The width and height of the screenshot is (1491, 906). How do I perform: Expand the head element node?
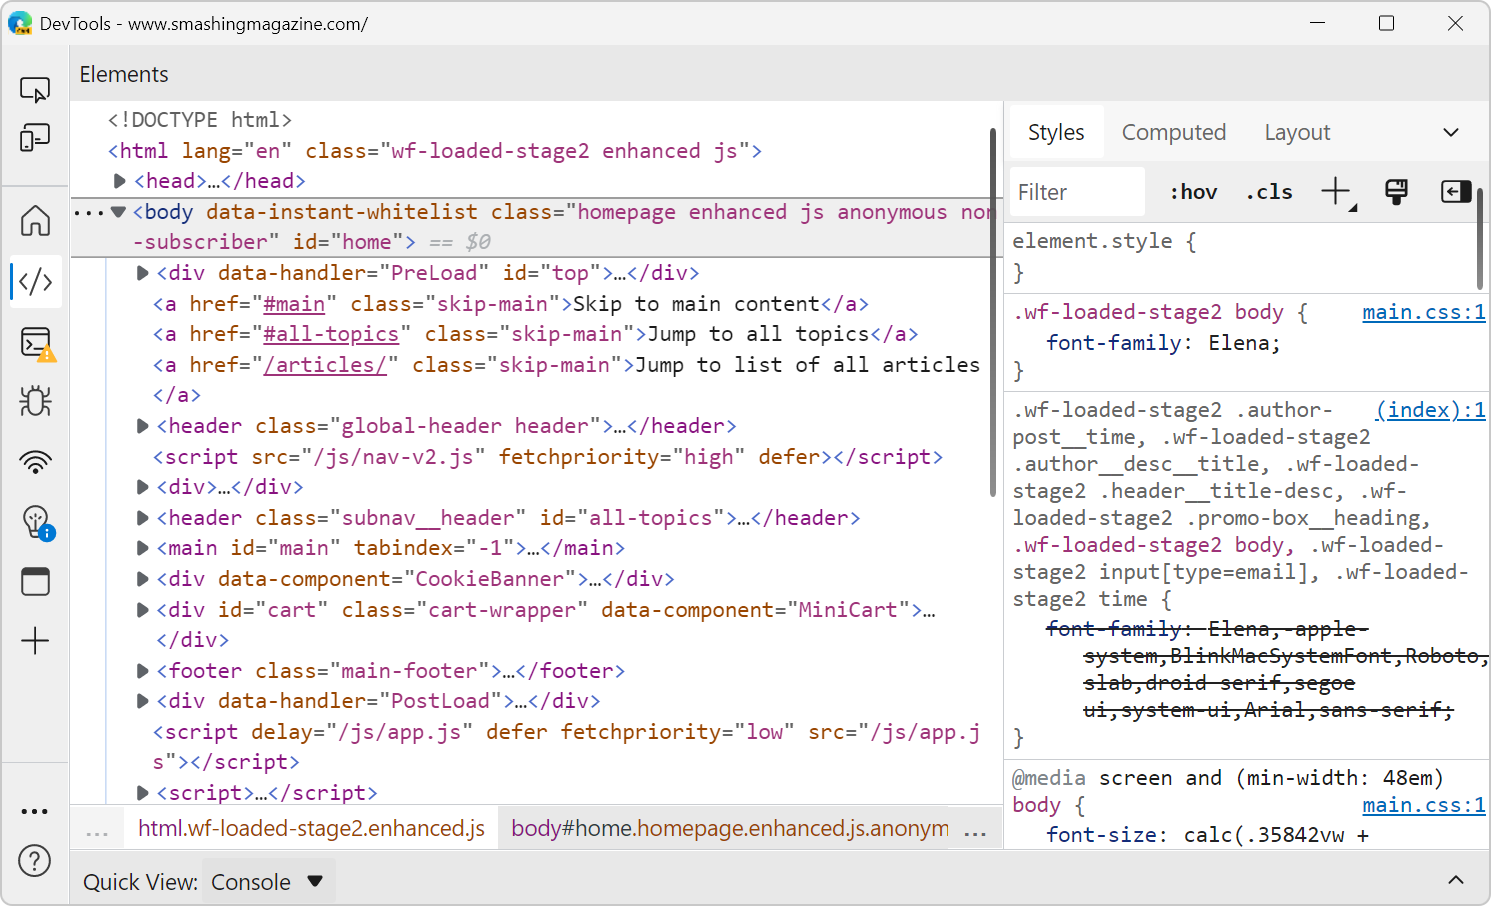click(120, 181)
